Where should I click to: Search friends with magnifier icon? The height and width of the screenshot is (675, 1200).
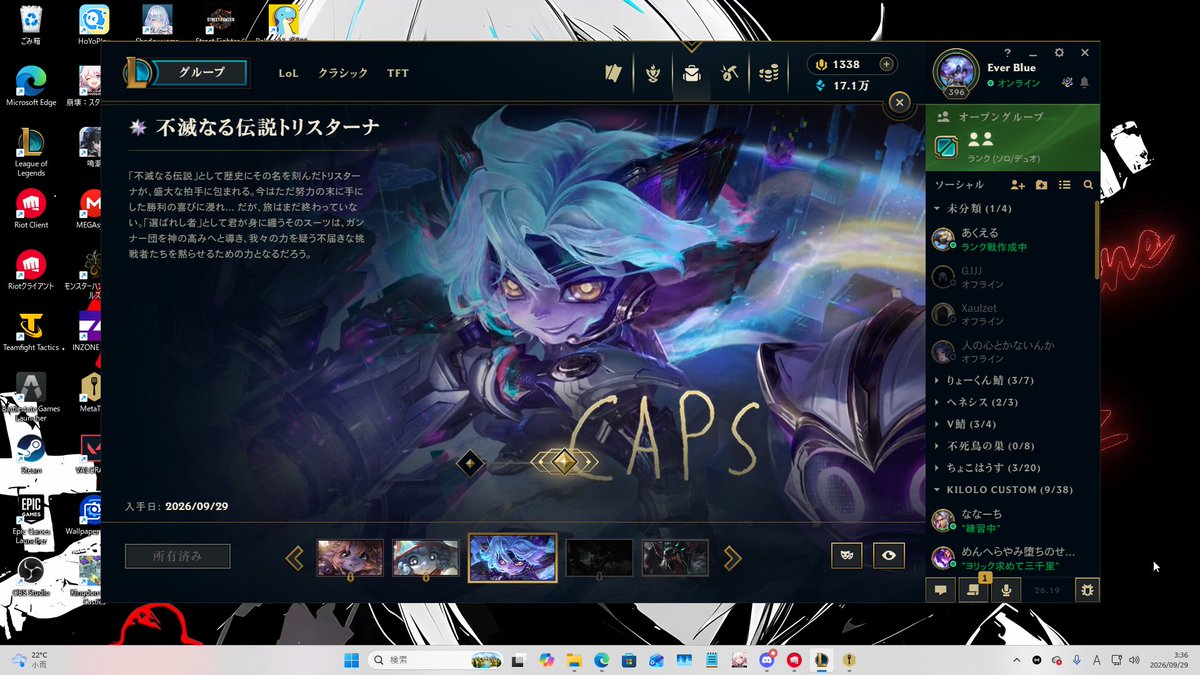(1088, 185)
